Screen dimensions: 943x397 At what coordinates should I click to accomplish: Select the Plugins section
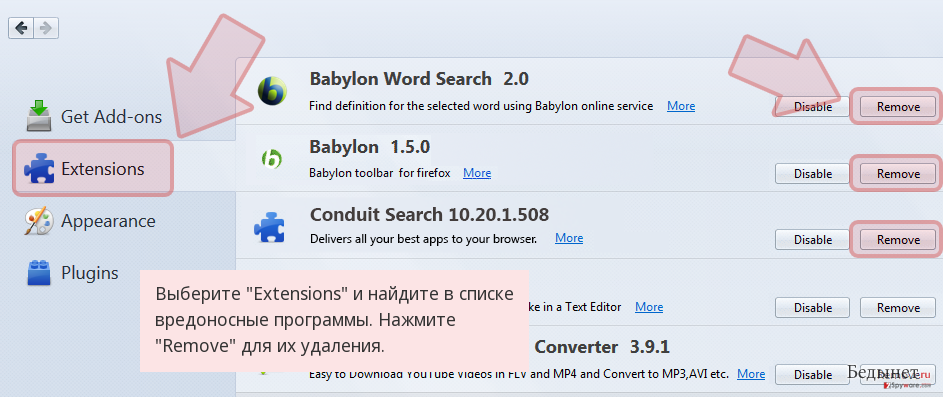(90, 272)
